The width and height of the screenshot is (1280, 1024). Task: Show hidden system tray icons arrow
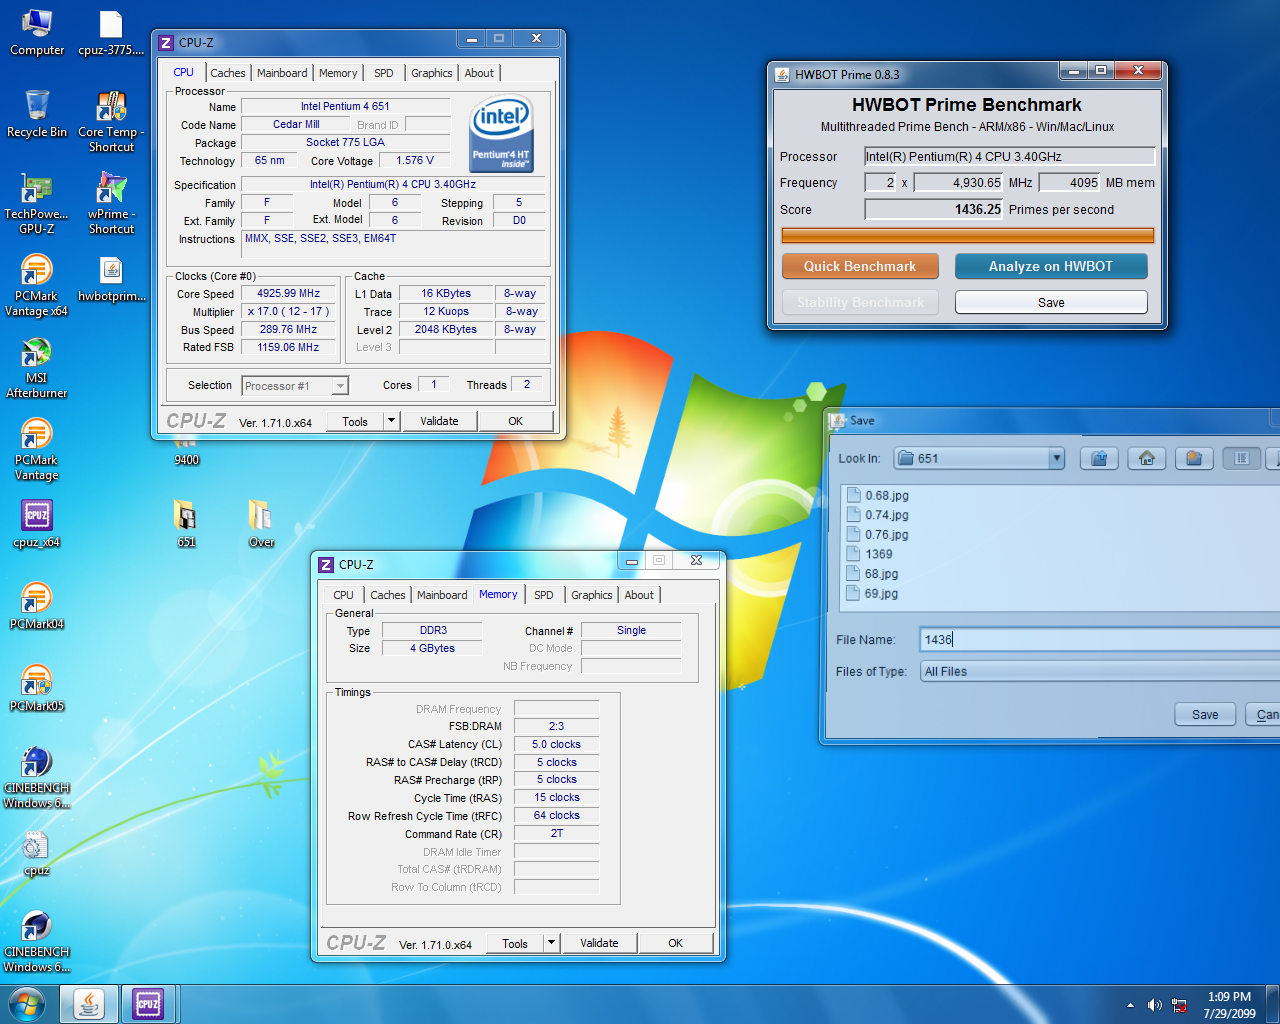pyautogui.click(x=1130, y=1005)
